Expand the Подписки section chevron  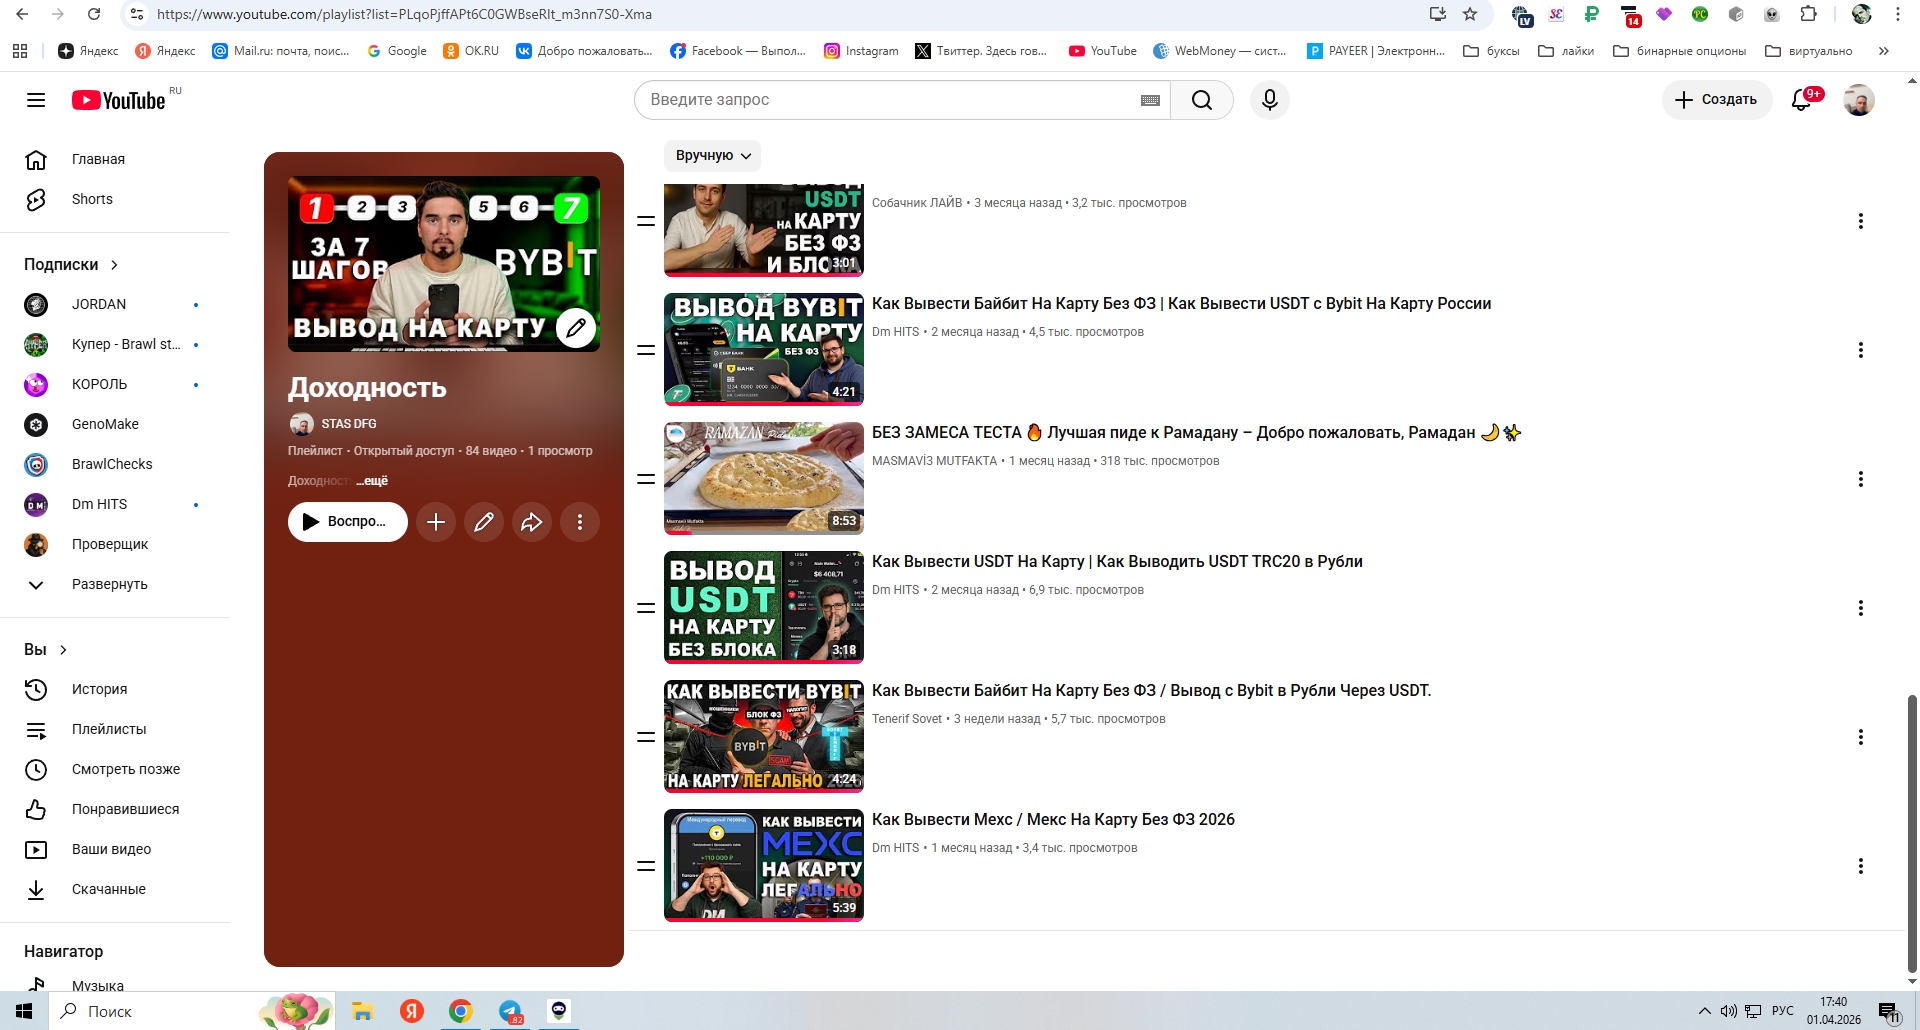pos(114,265)
